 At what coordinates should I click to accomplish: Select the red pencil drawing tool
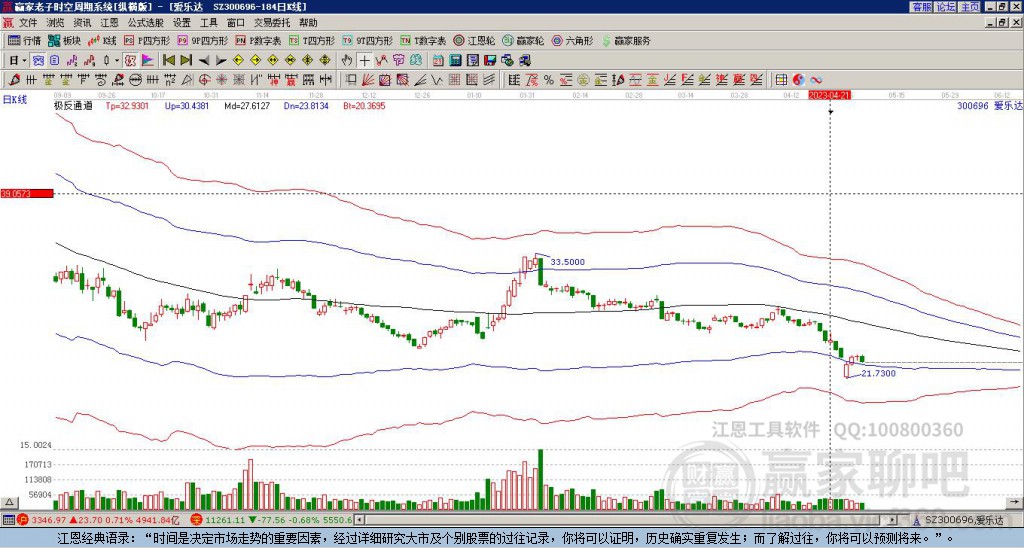(14, 80)
